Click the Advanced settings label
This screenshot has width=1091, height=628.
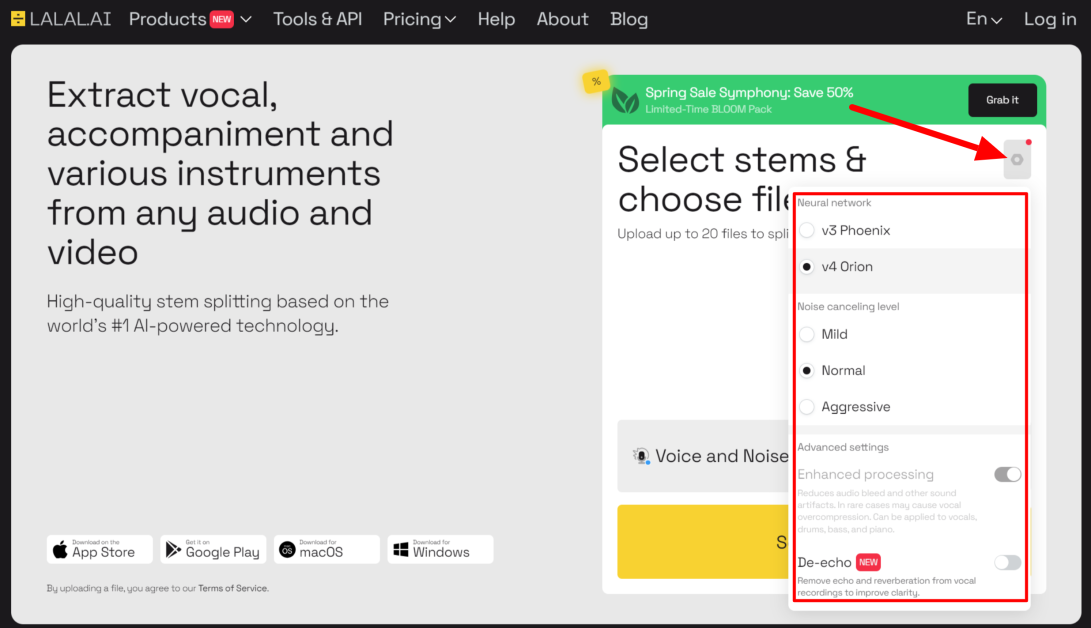point(843,447)
